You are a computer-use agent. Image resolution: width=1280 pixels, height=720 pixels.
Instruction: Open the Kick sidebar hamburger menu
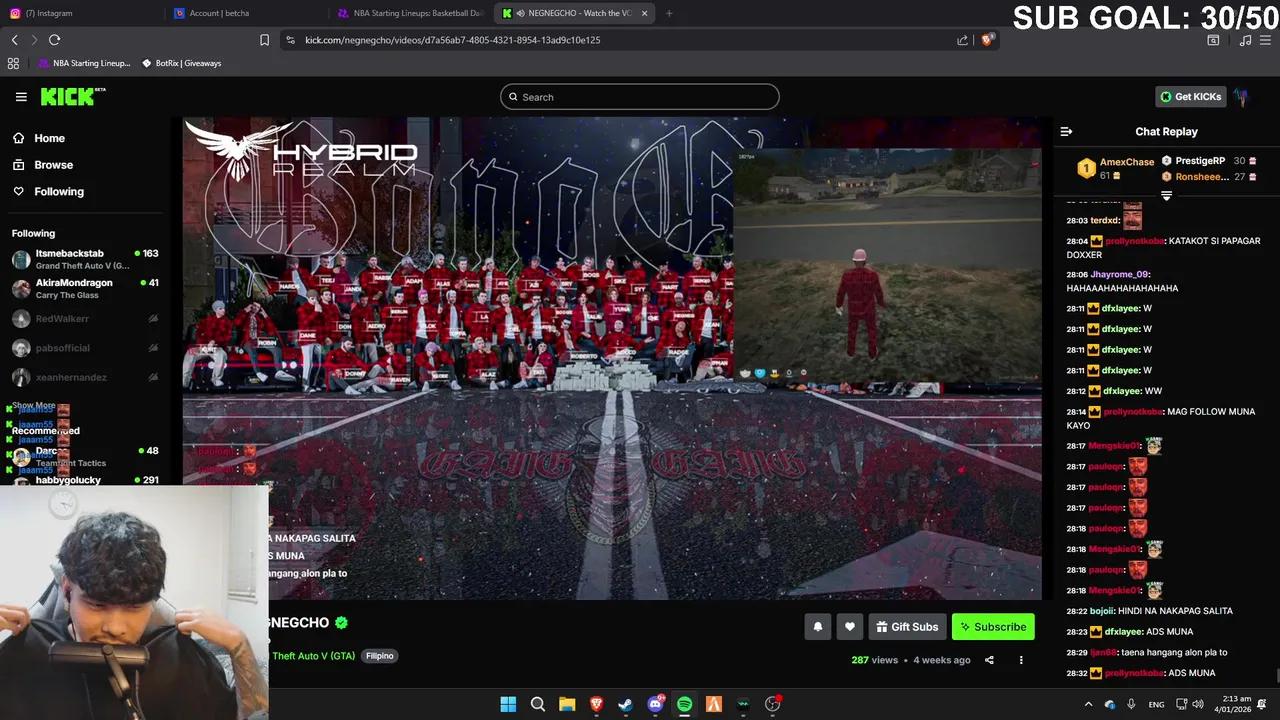click(x=21, y=97)
